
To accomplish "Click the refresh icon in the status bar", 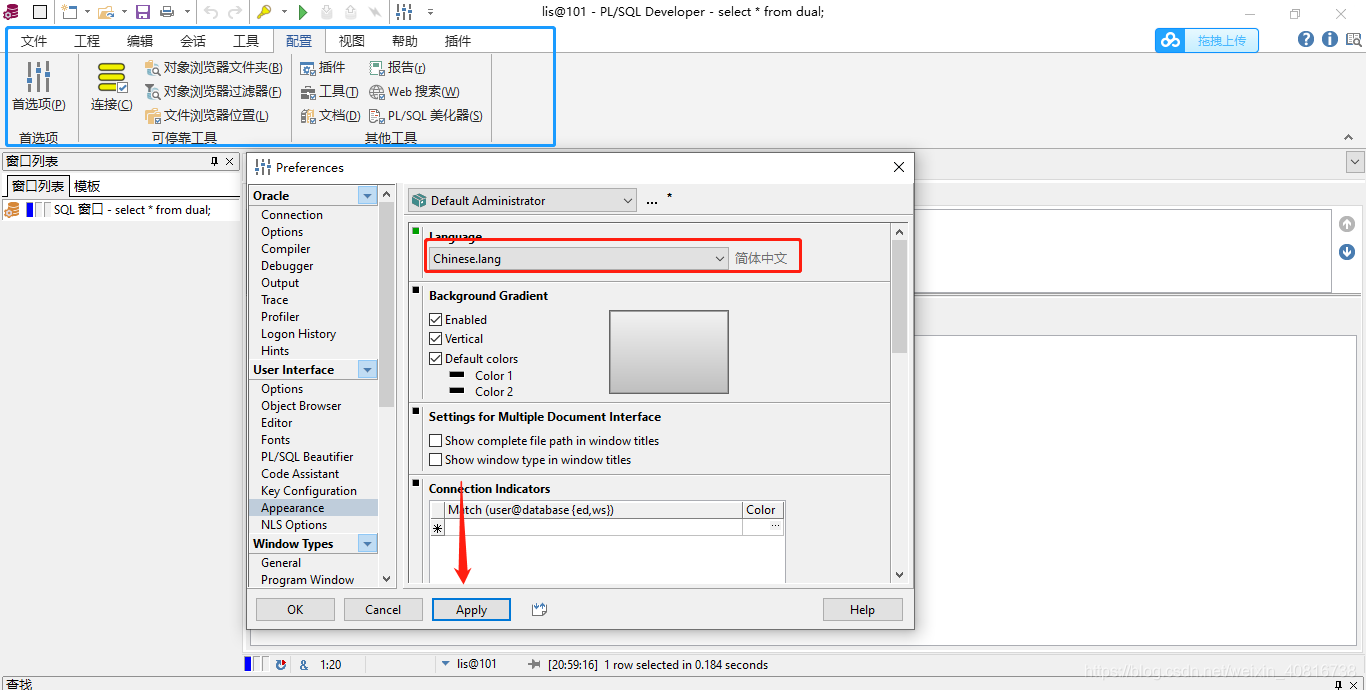I will click(x=281, y=664).
